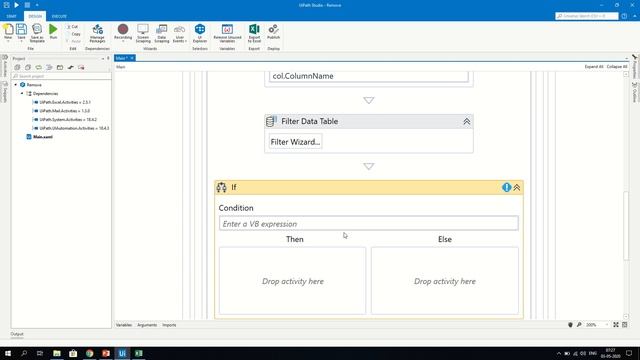The width and height of the screenshot is (640, 360).
Task: Click the save icon in title bar
Action: [7, 5]
